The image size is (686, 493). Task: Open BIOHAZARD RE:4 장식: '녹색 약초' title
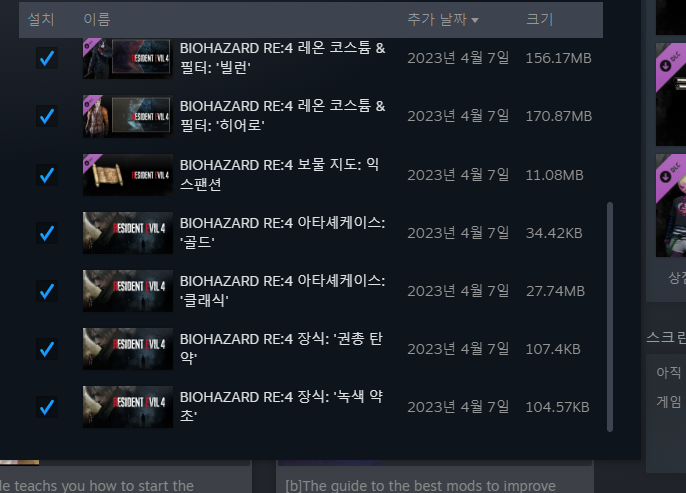281,407
